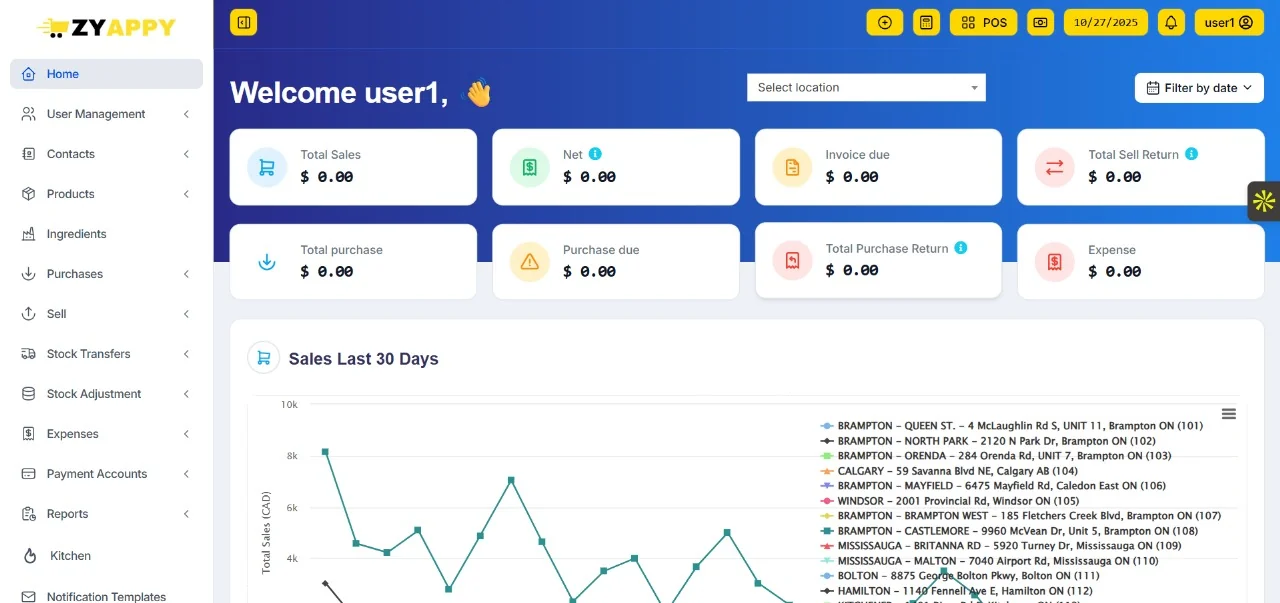Click the teal sales line on the chart
This screenshot has height=603, width=1280.
click(x=512, y=480)
